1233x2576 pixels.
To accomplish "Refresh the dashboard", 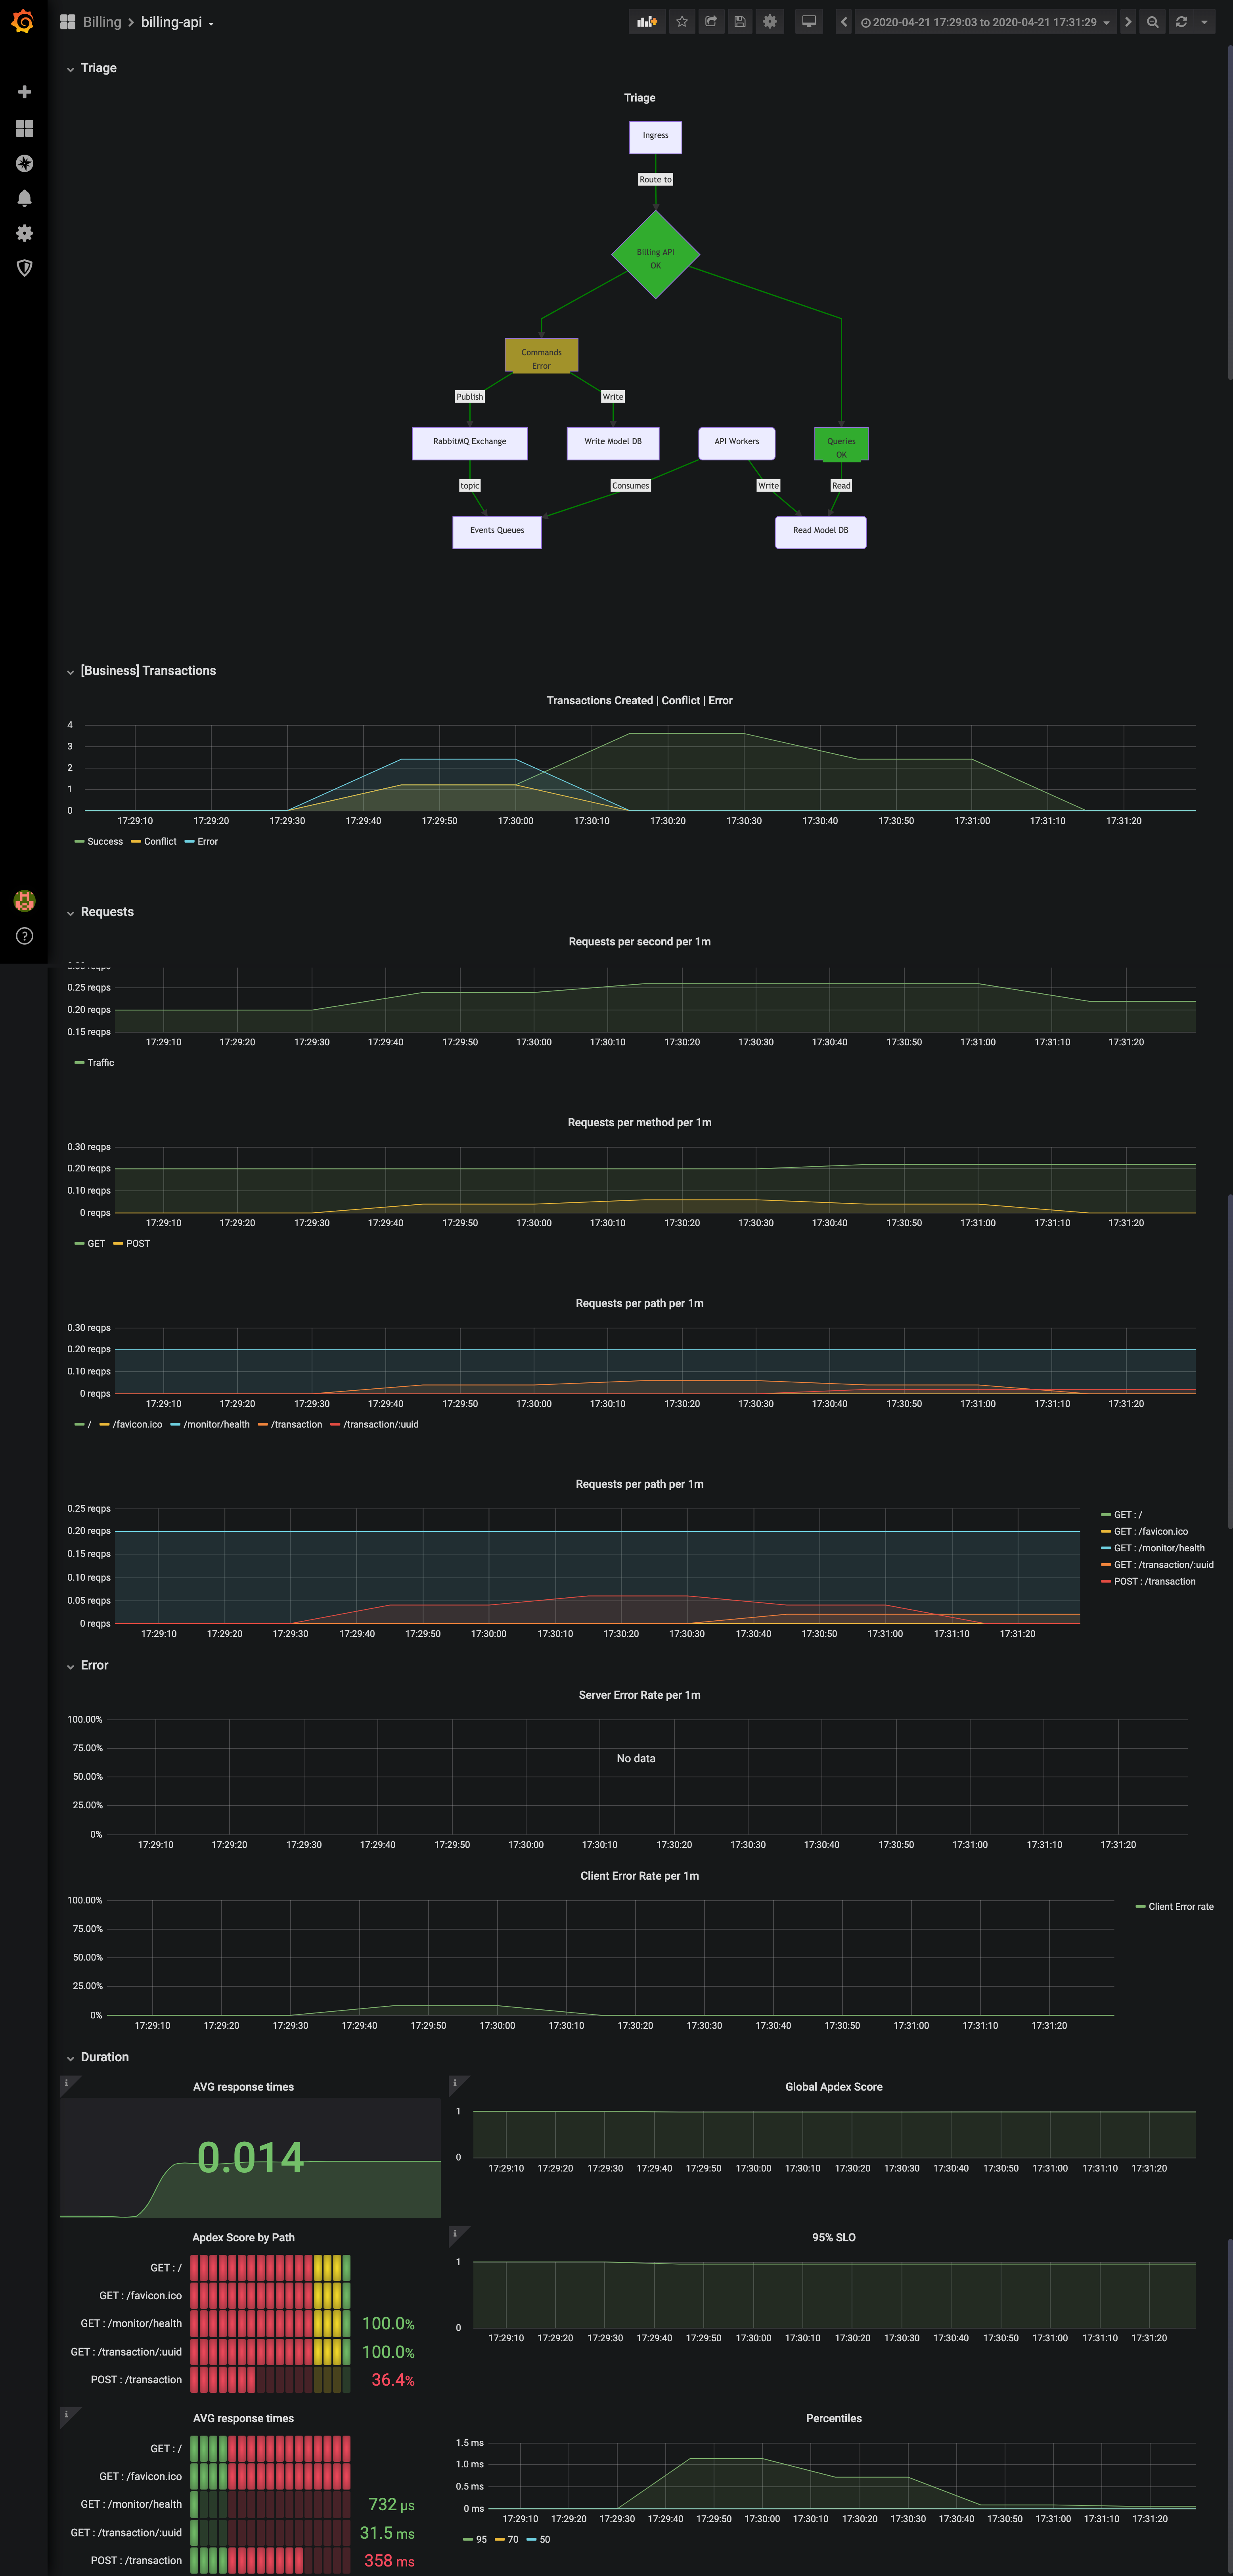I will 1181,22.
